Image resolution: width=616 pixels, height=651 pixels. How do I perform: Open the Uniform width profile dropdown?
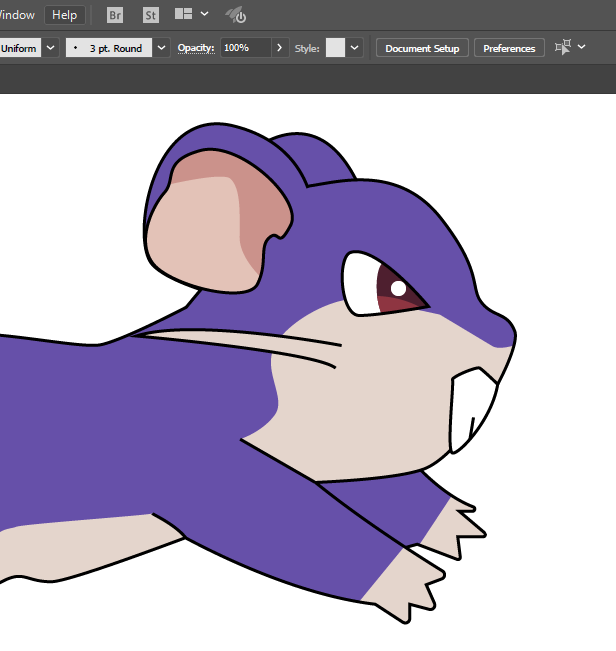coord(48,48)
